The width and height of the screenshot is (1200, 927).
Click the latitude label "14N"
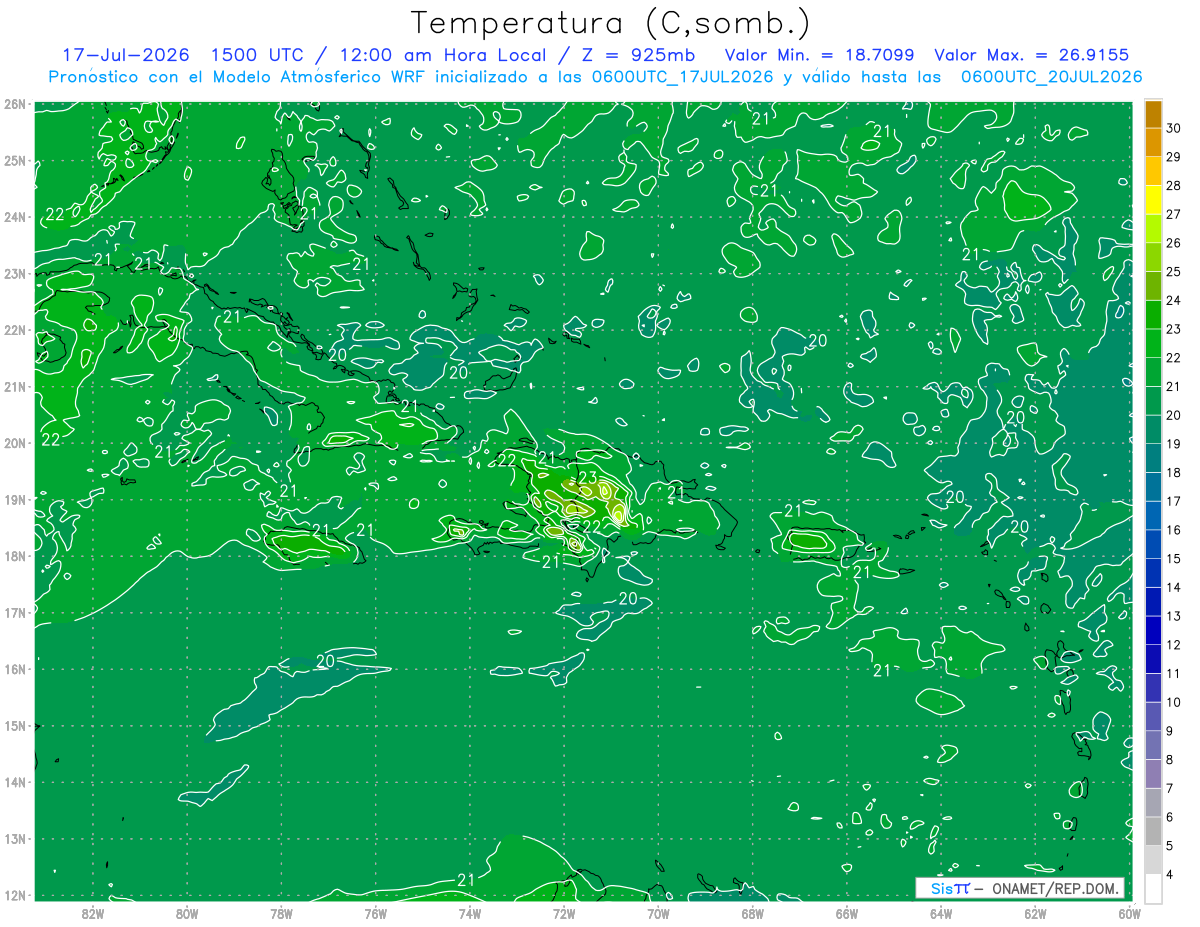point(14,782)
